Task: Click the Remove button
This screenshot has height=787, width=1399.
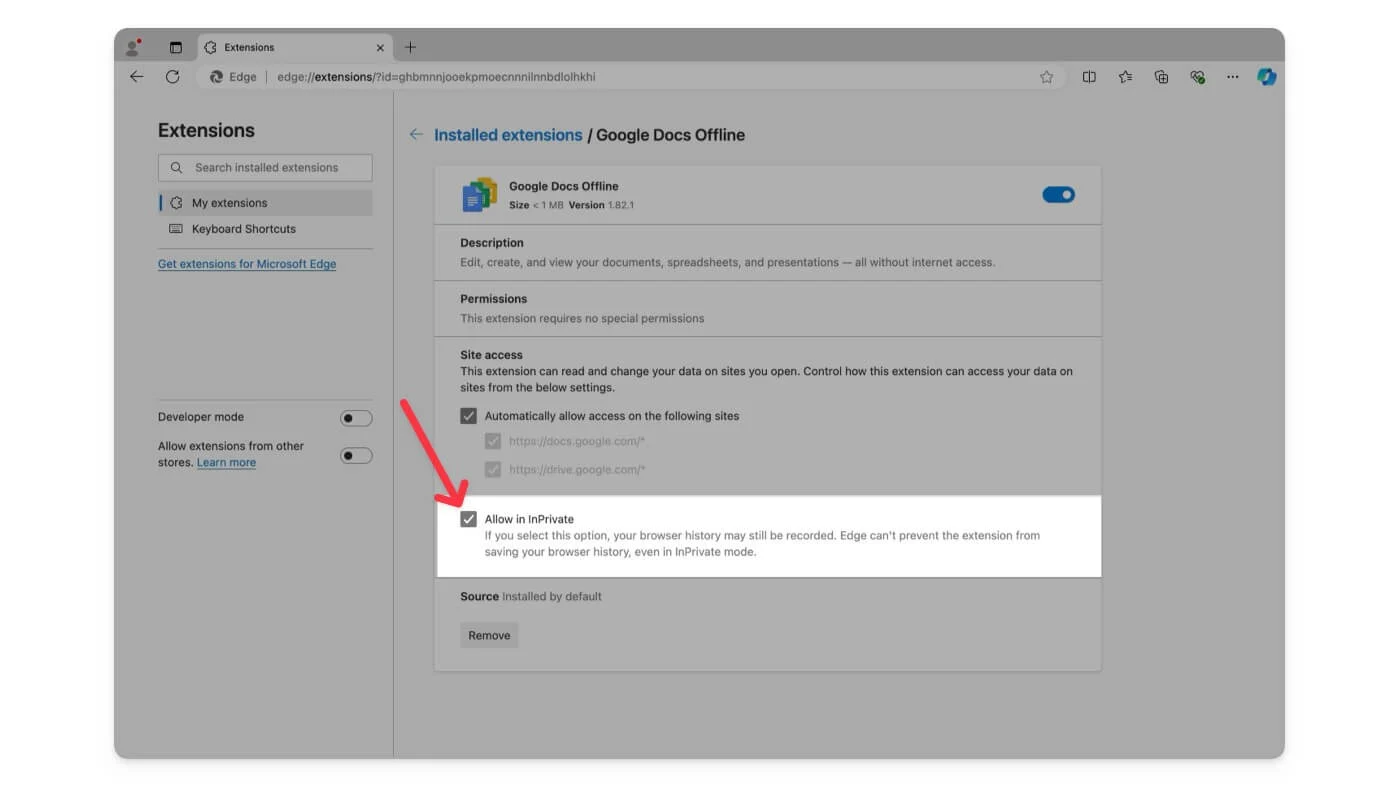Action: 489,636
